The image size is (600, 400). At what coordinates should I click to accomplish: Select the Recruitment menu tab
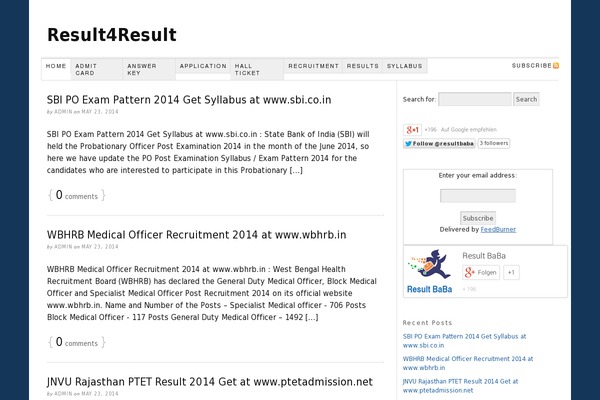click(313, 66)
